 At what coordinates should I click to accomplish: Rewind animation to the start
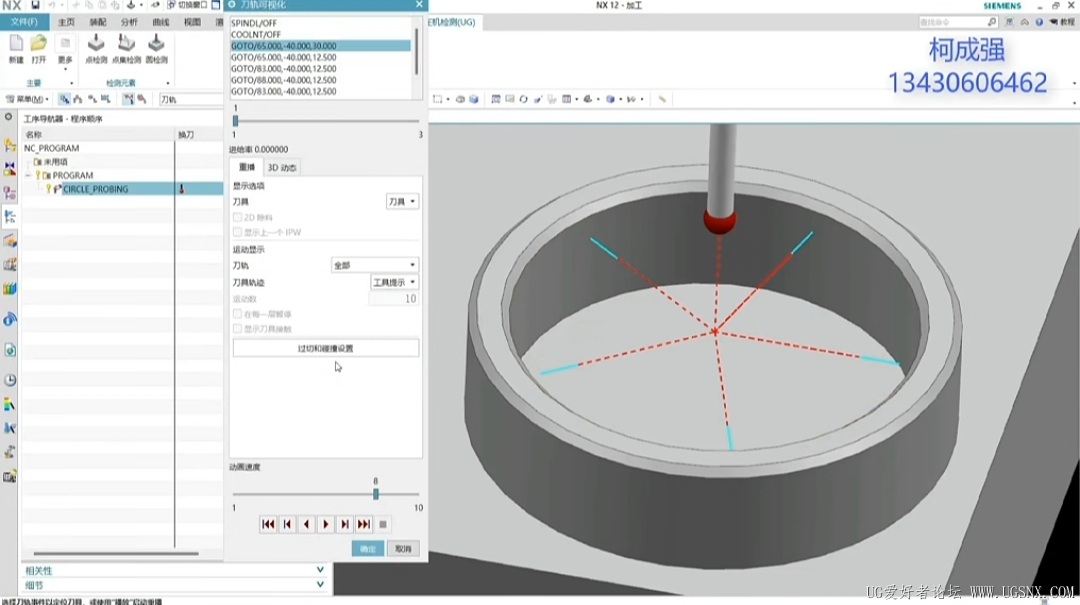[268, 524]
